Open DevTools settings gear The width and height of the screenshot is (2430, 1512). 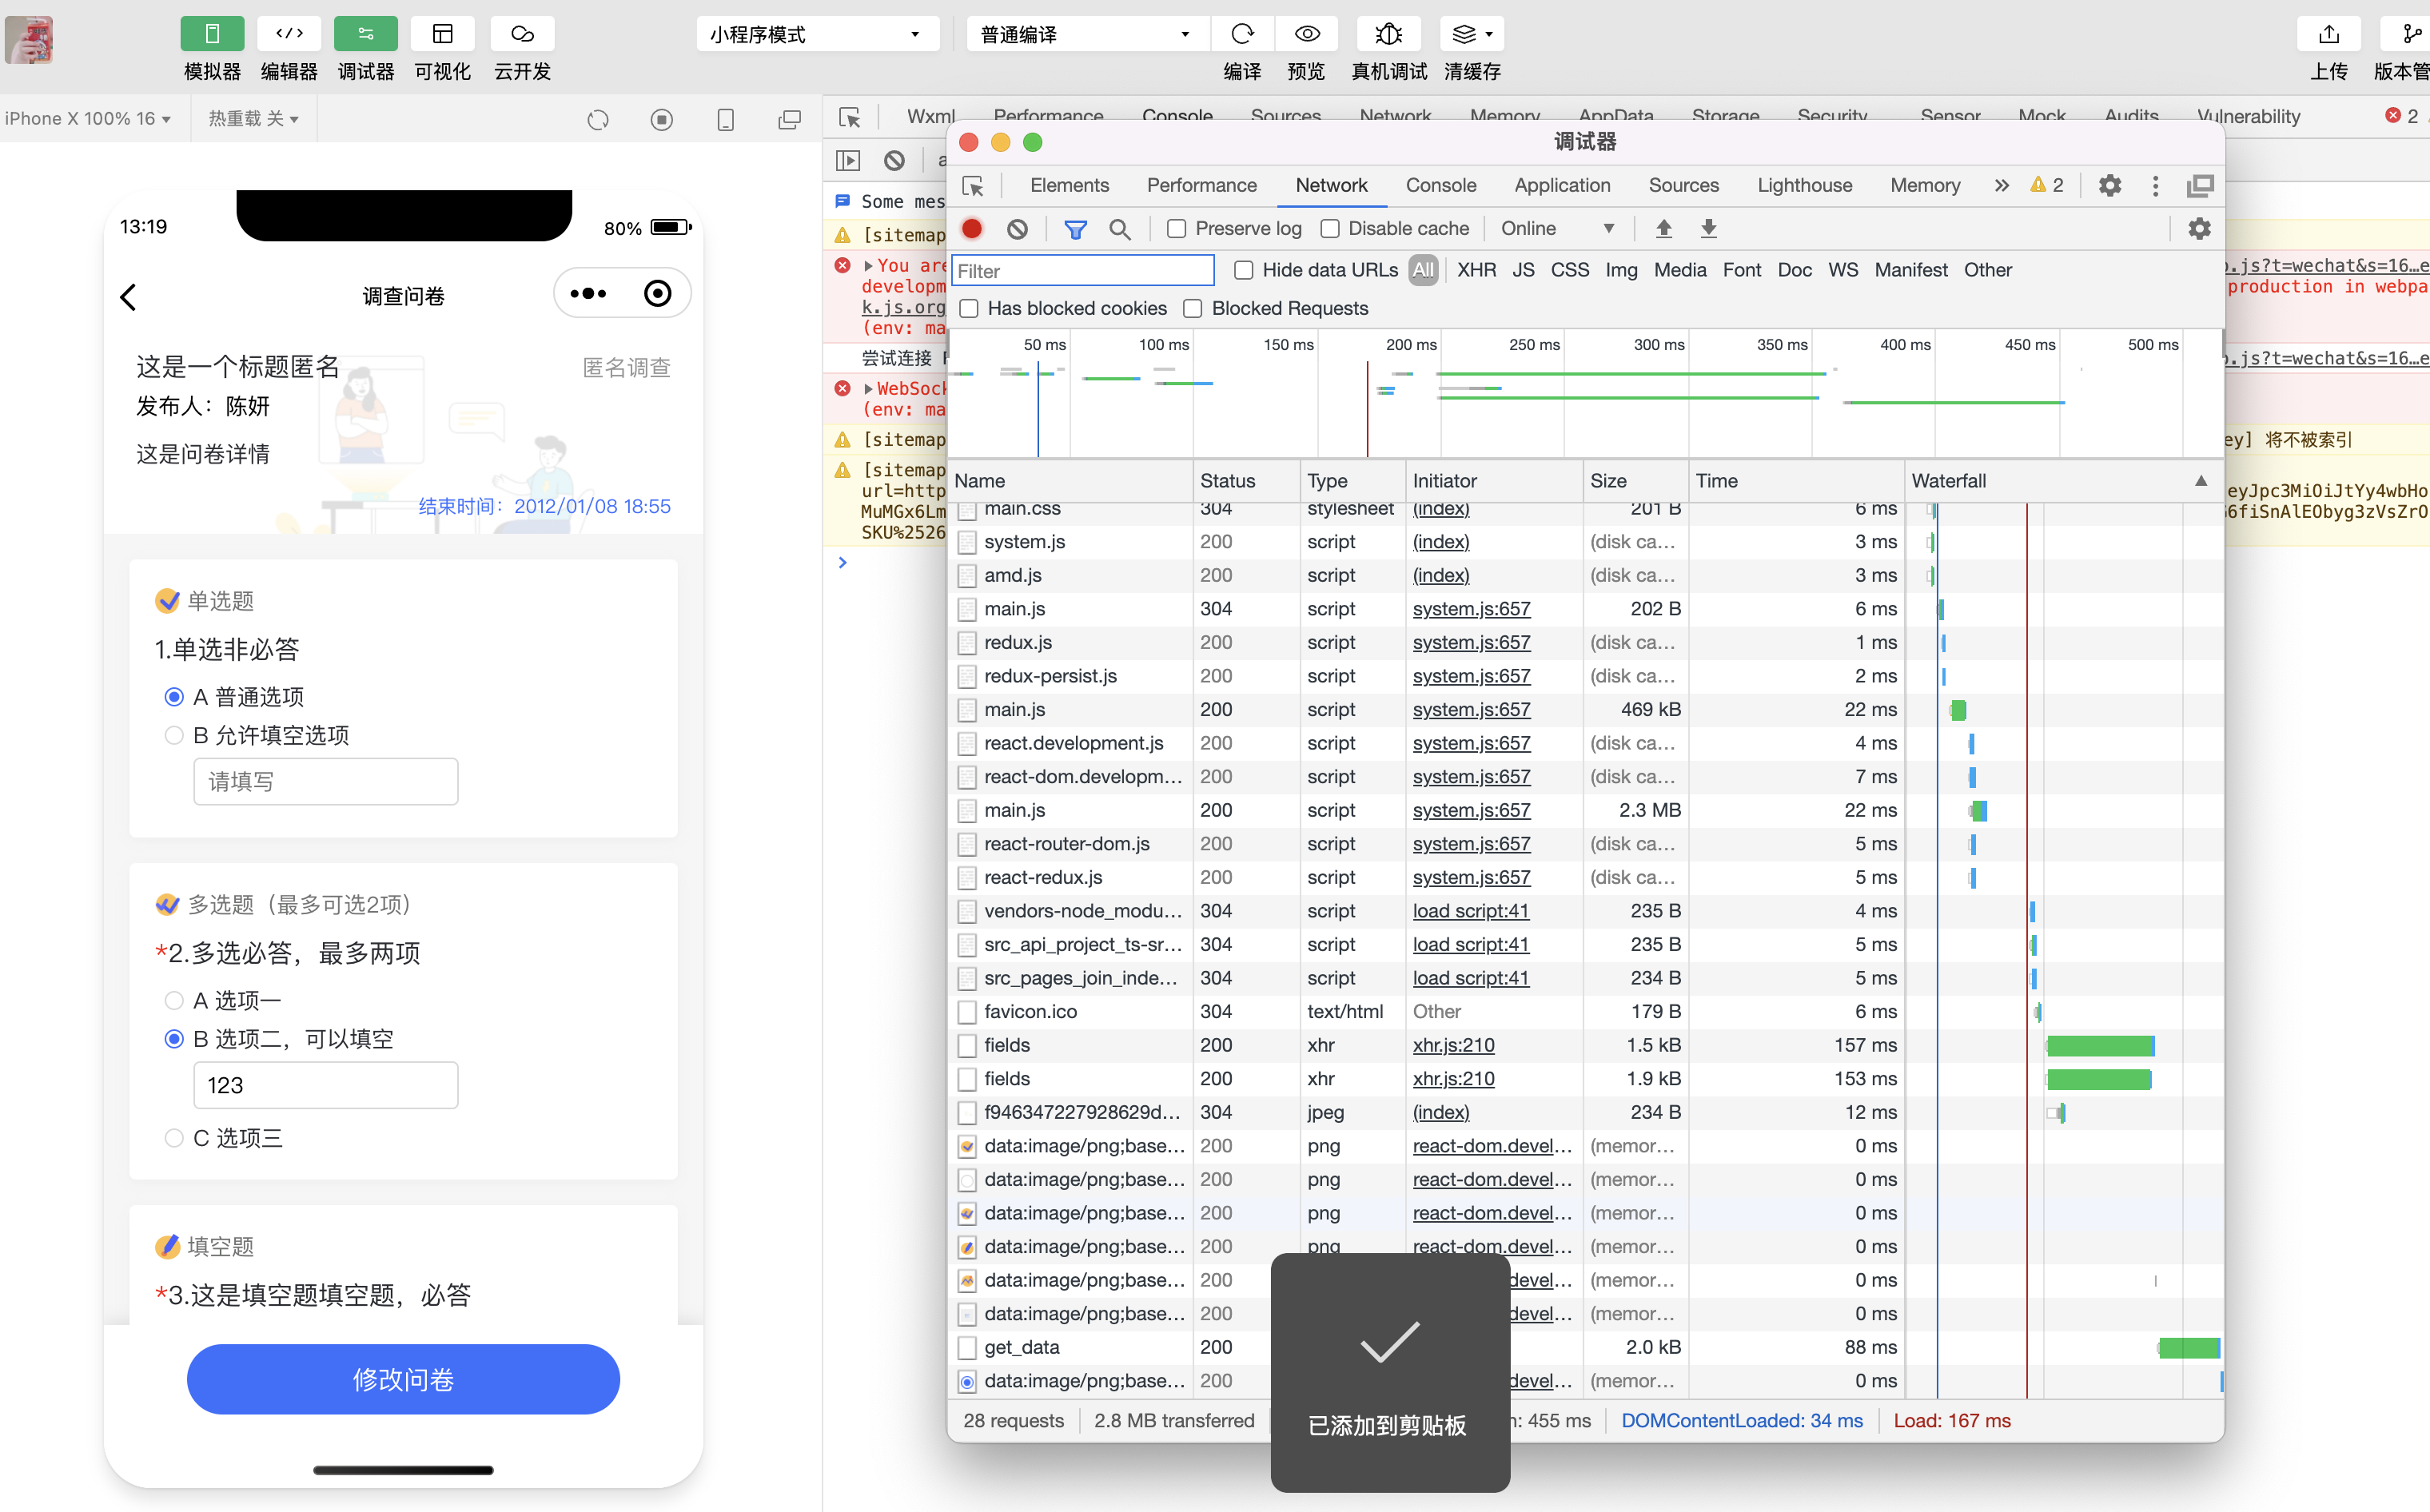(2109, 186)
